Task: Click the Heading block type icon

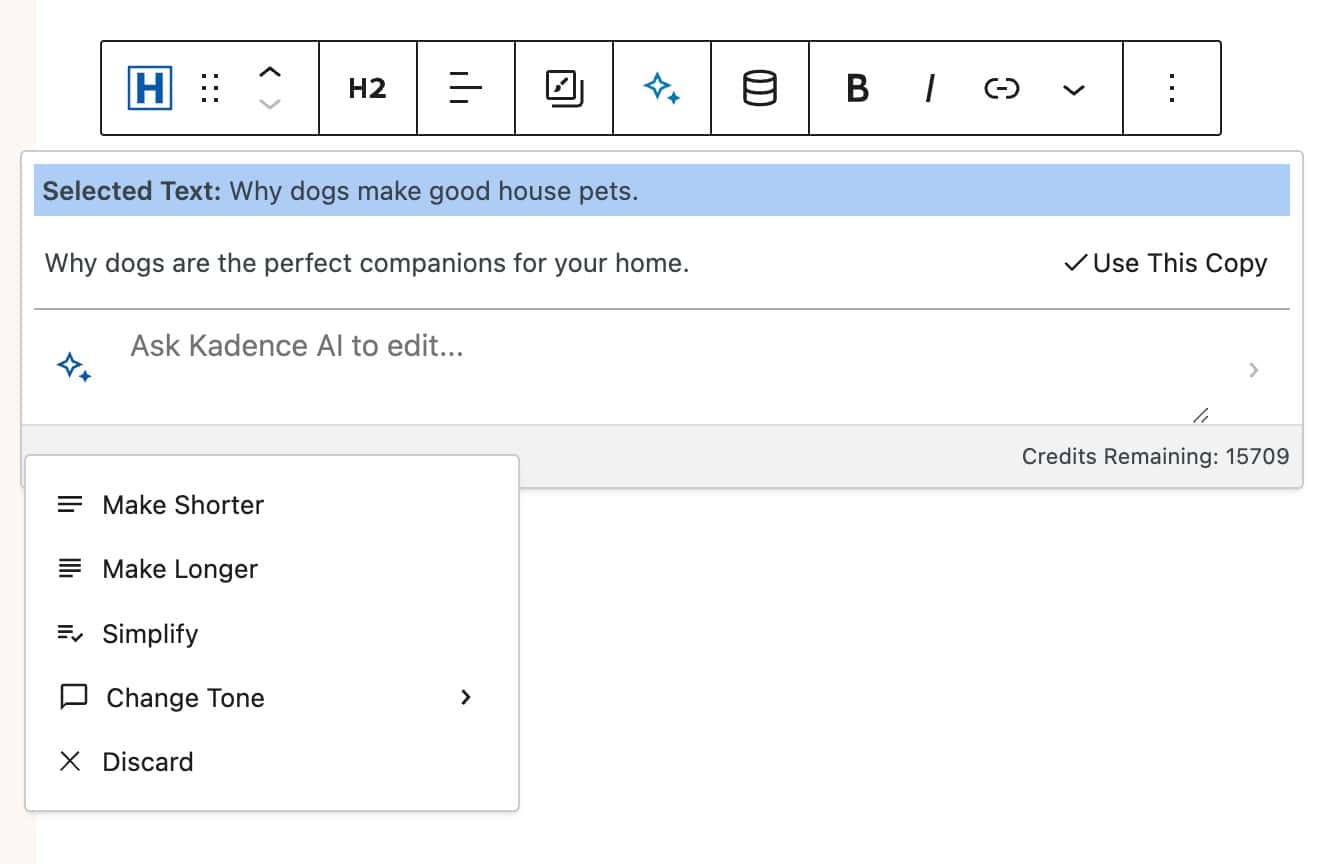Action: click(150, 88)
